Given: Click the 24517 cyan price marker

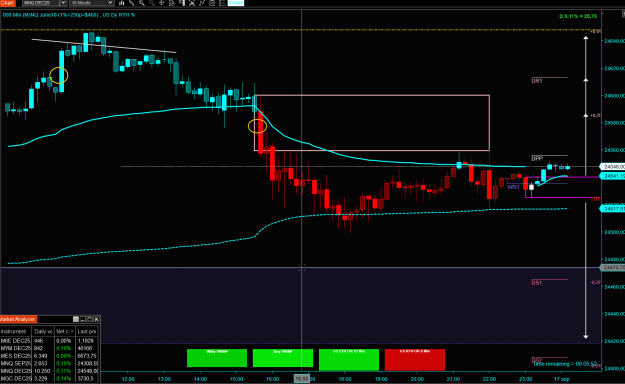Looking at the screenshot, I should coord(613,209).
